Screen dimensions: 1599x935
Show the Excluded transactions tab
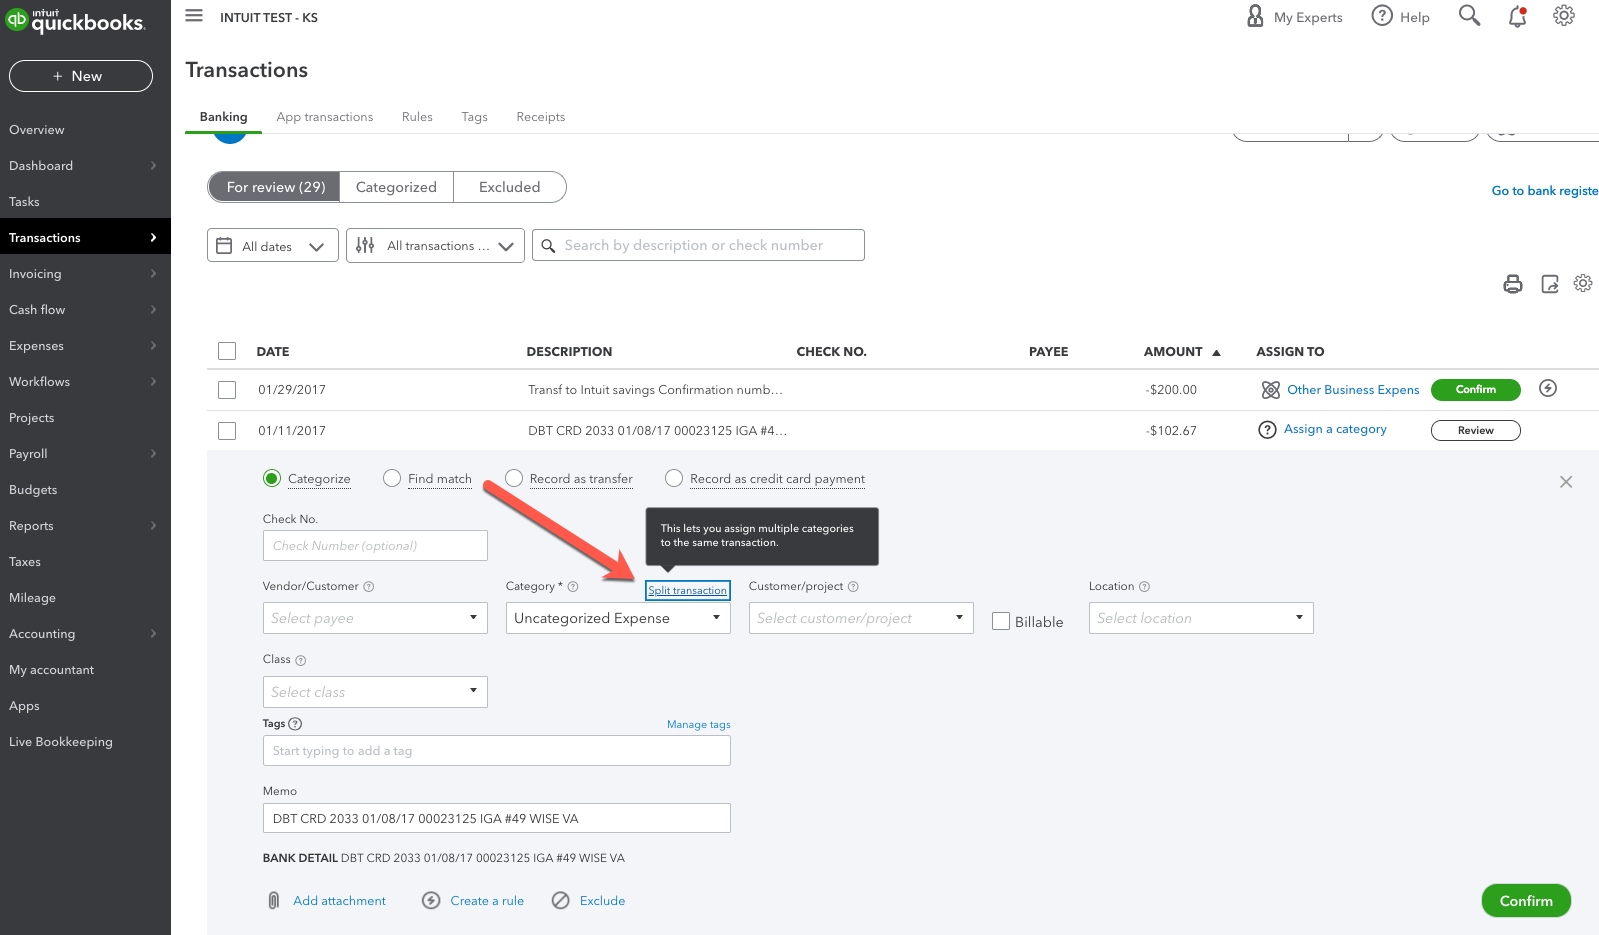pos(510,187)
